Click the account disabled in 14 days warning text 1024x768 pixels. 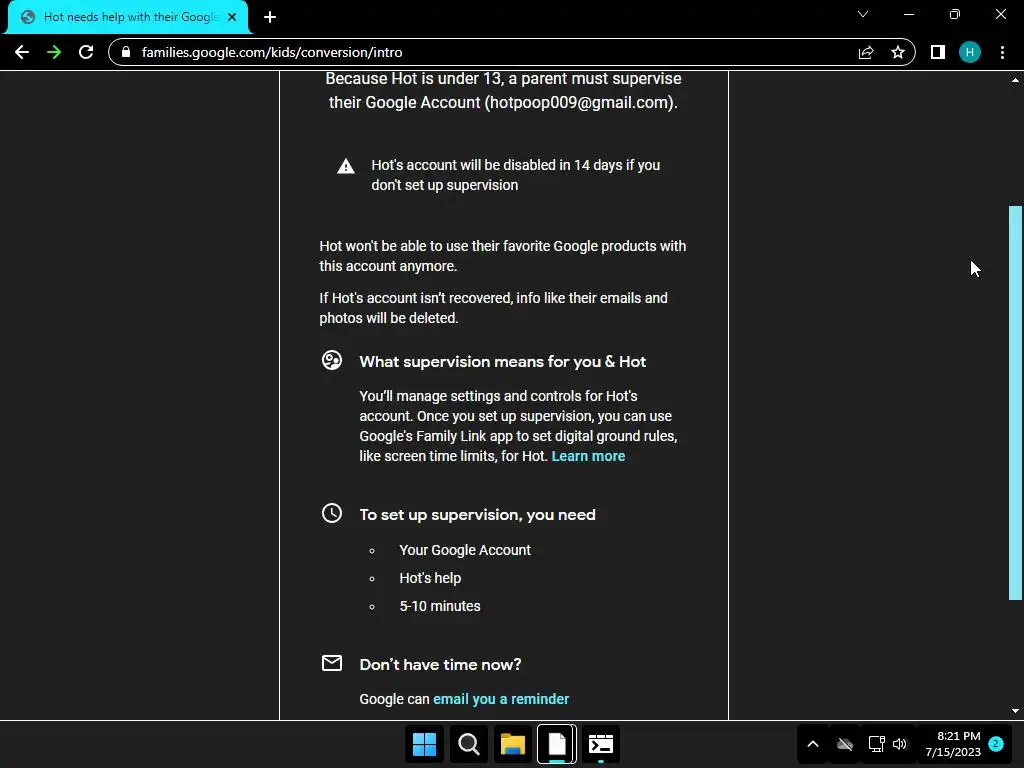pyautogui.click(x=515, y=175)
